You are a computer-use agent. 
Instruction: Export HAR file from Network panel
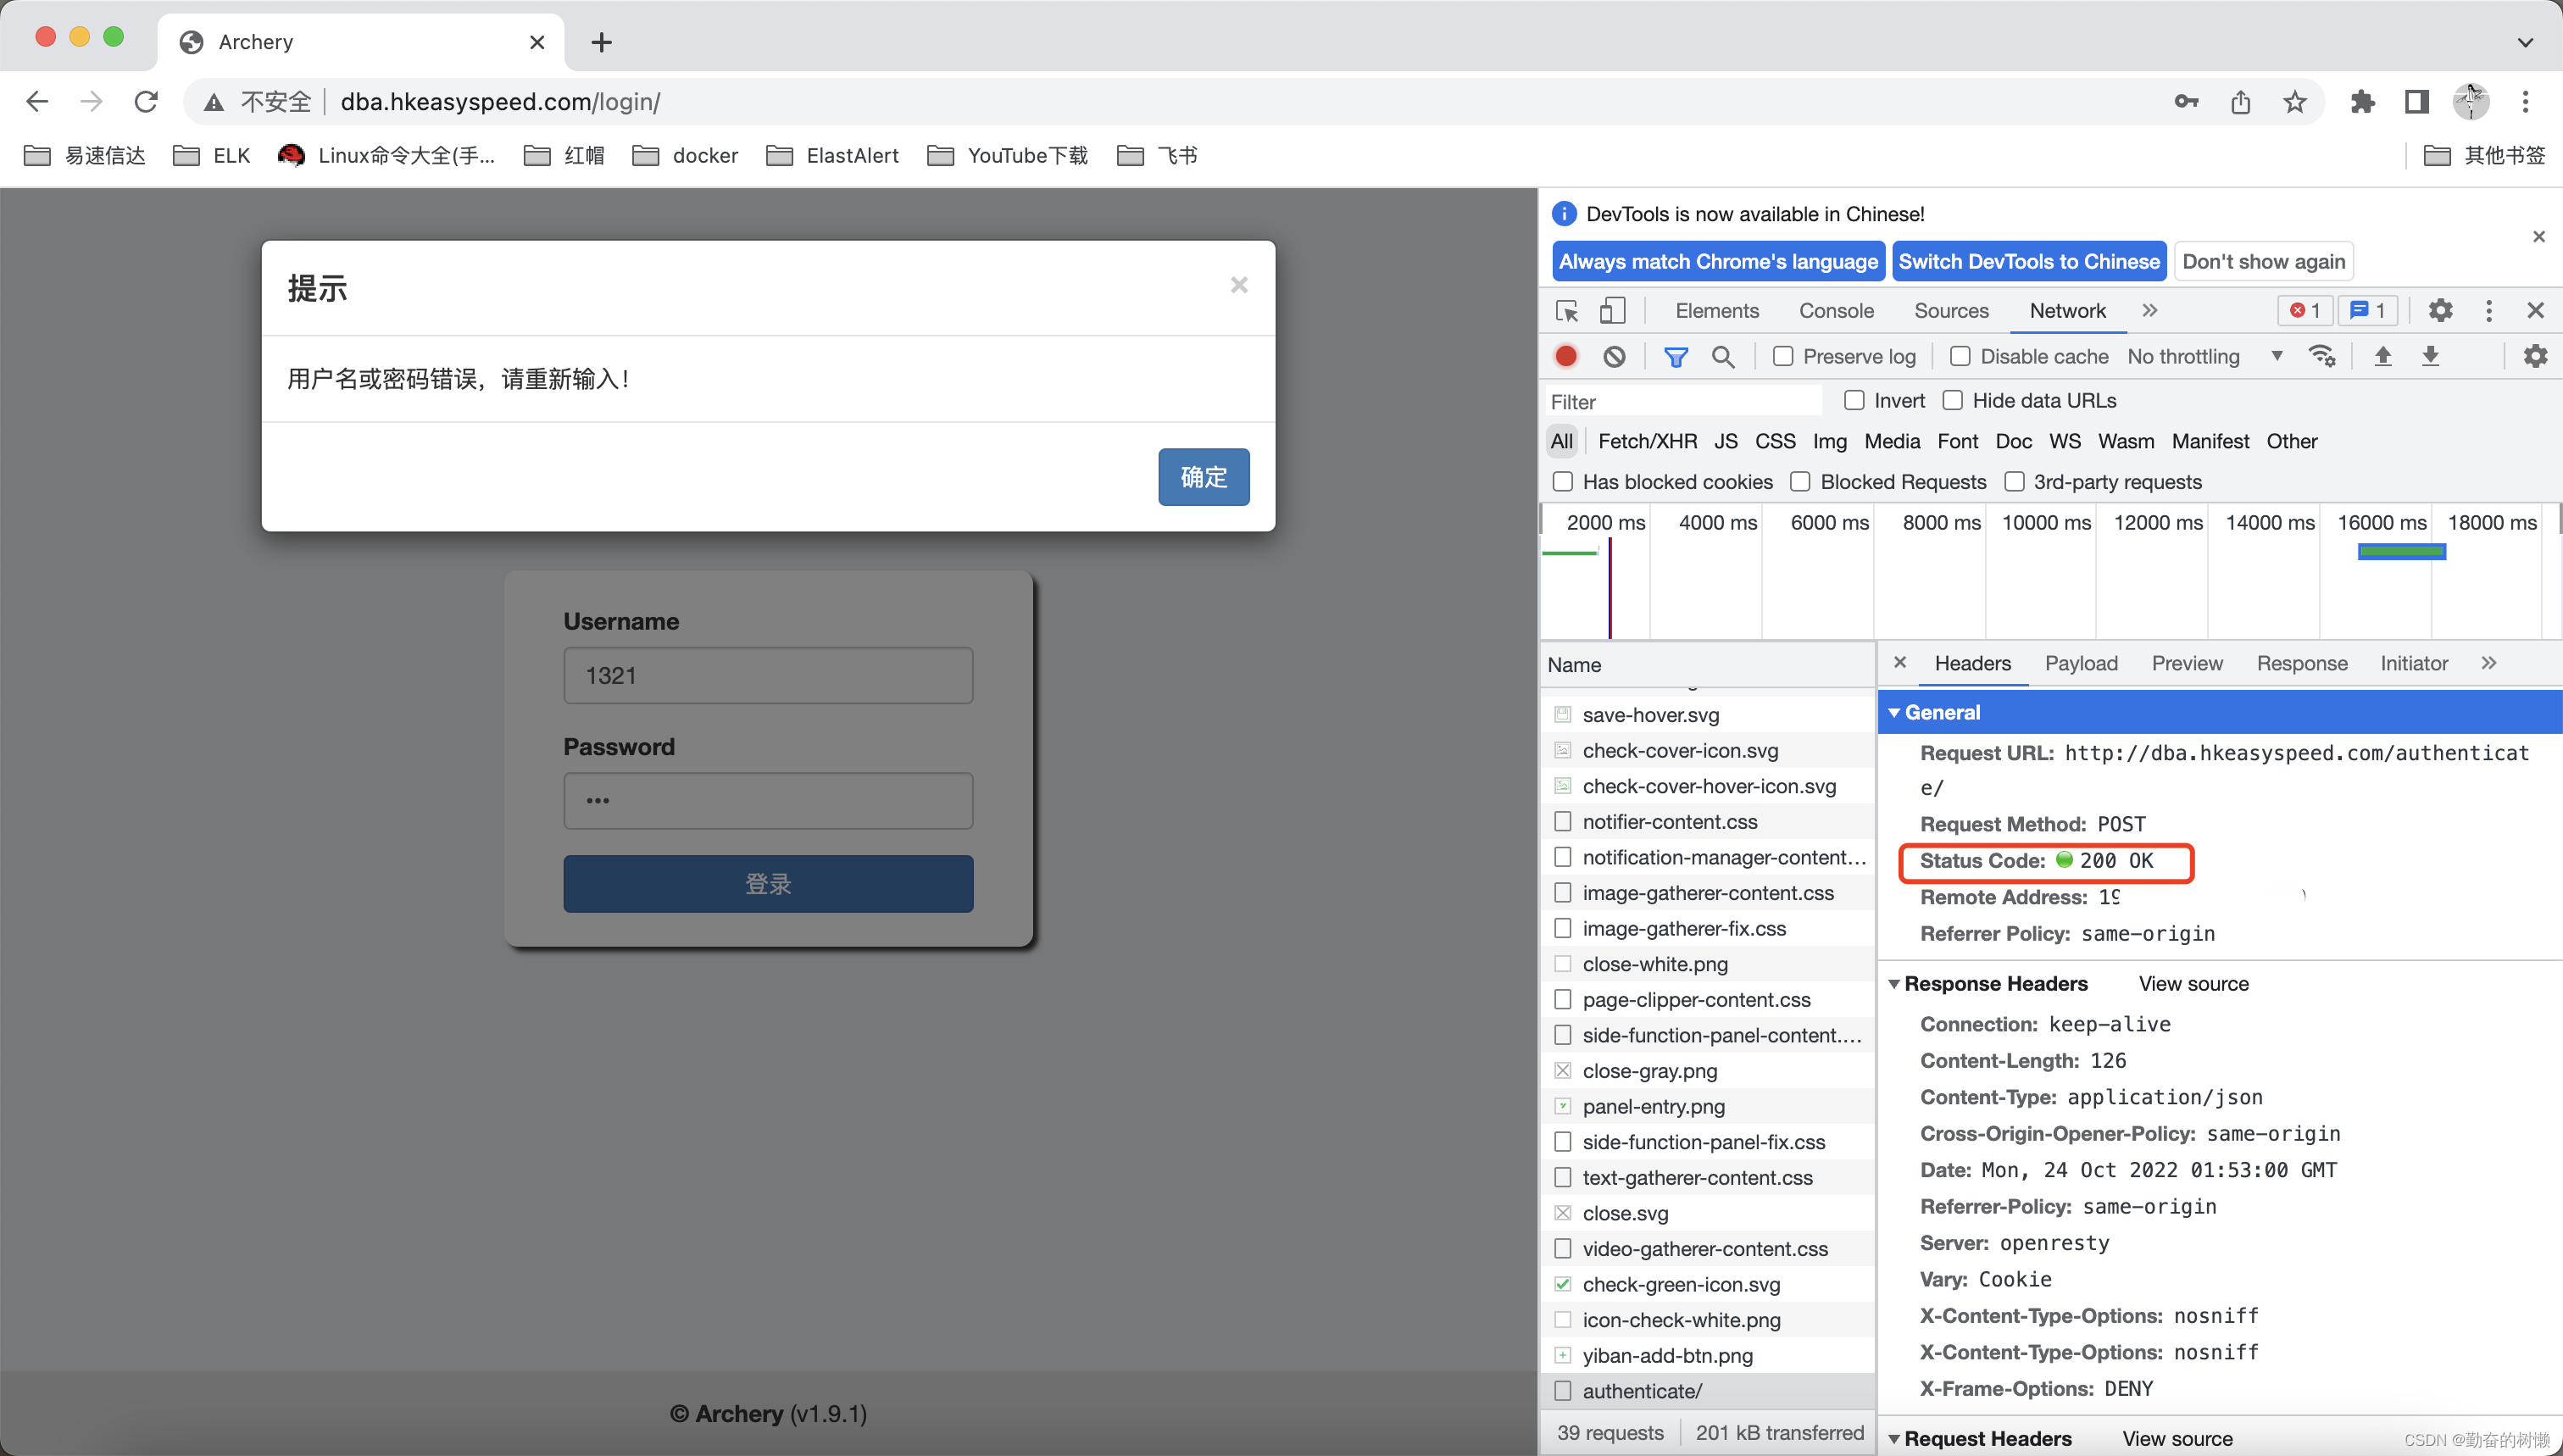(2431, 356)
